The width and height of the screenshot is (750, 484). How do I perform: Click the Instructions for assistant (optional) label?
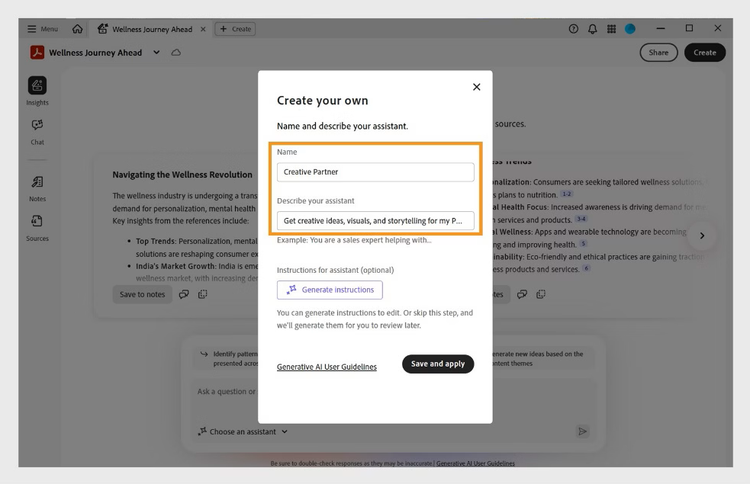coord(335,270)
